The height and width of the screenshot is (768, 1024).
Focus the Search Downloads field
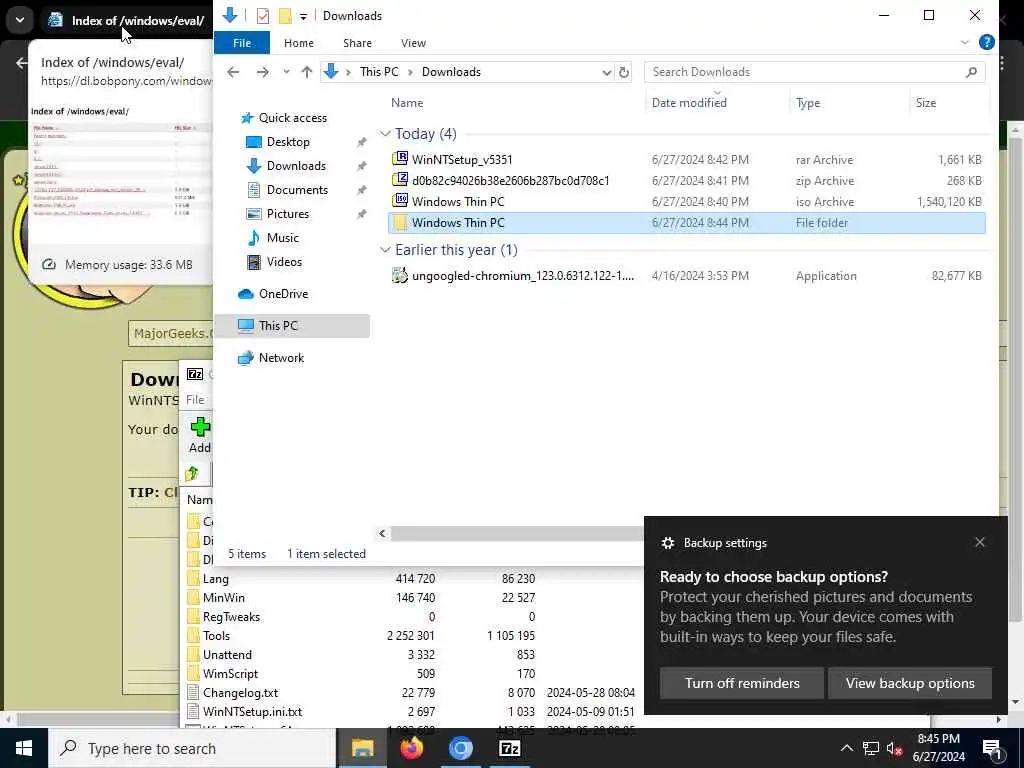[814, 72]
